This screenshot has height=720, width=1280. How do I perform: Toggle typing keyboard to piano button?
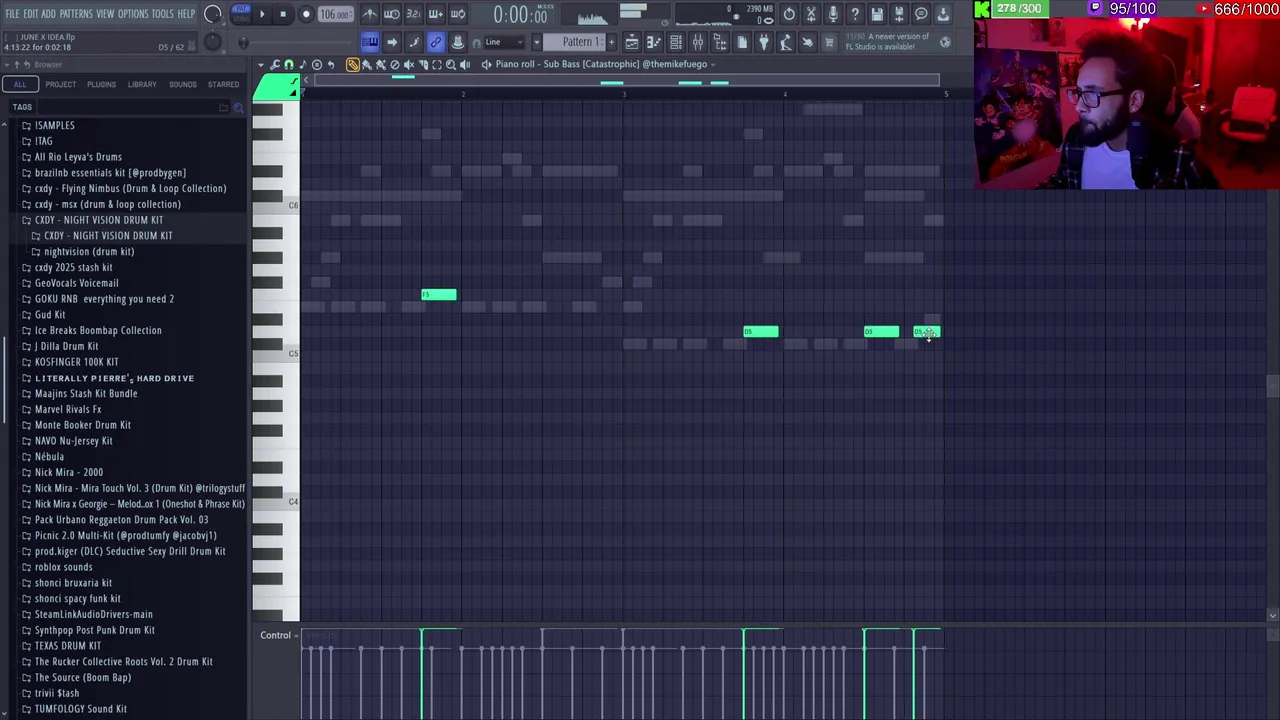[370, 42]
